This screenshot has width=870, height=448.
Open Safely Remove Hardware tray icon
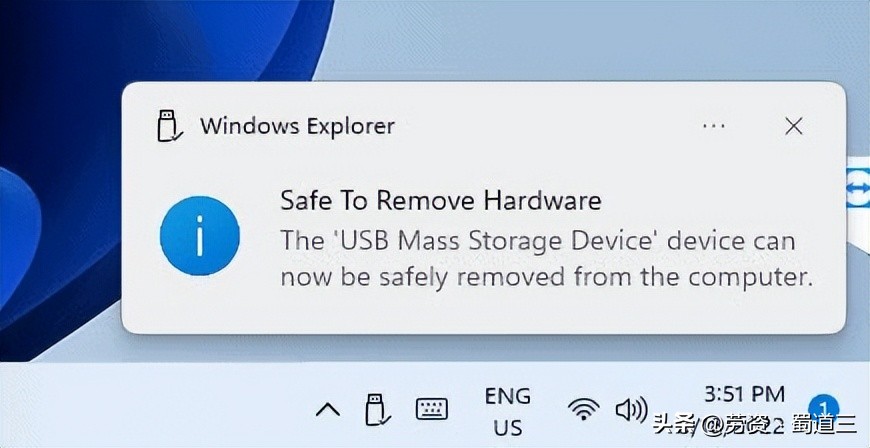[x=377, y=410]
